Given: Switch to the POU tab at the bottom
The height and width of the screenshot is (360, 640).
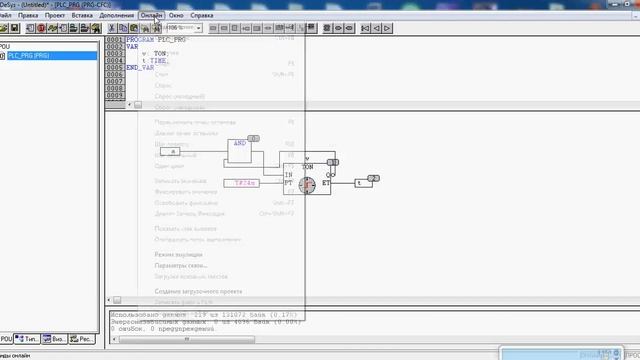Looking at the screenshot, I should coord(6,339).
